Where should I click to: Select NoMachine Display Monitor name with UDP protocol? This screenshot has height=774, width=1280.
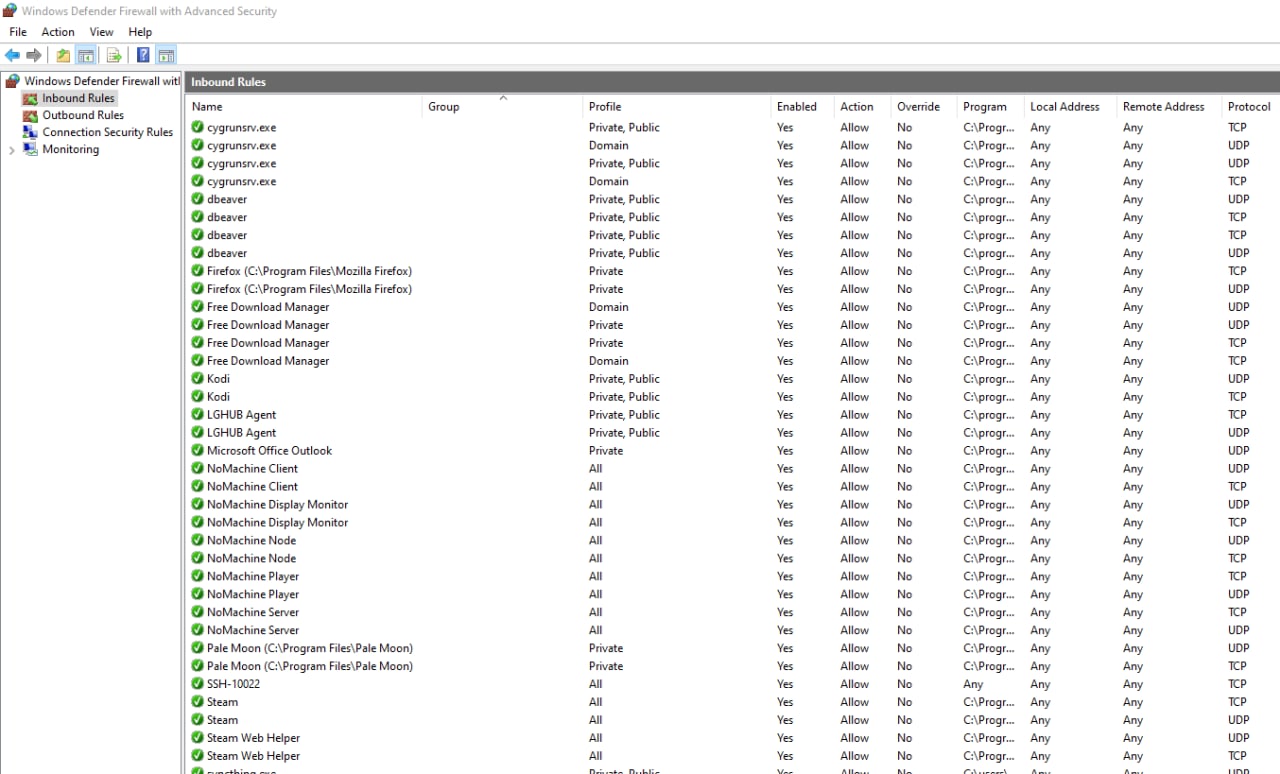pos(277,504)
